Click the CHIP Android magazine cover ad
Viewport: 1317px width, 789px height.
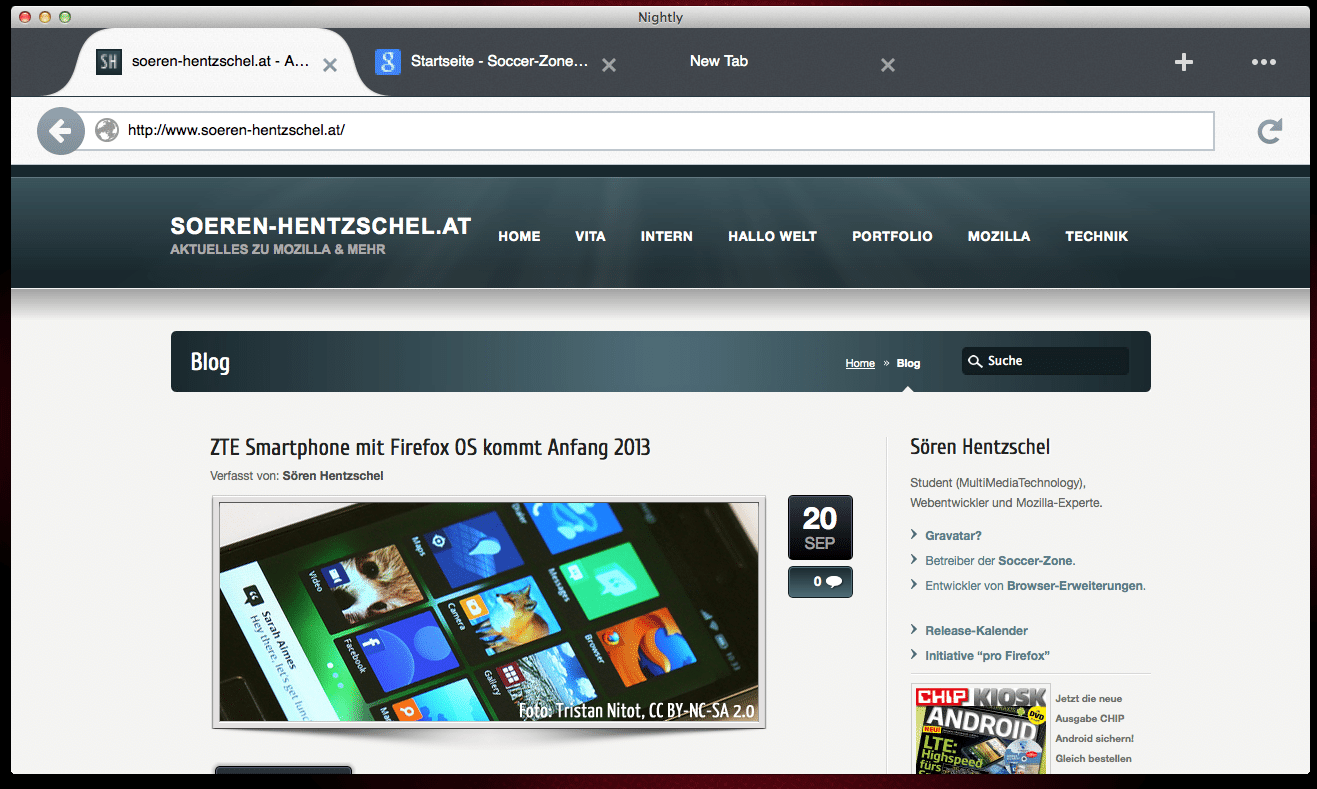pyautogui.click(x=979, y=729)
